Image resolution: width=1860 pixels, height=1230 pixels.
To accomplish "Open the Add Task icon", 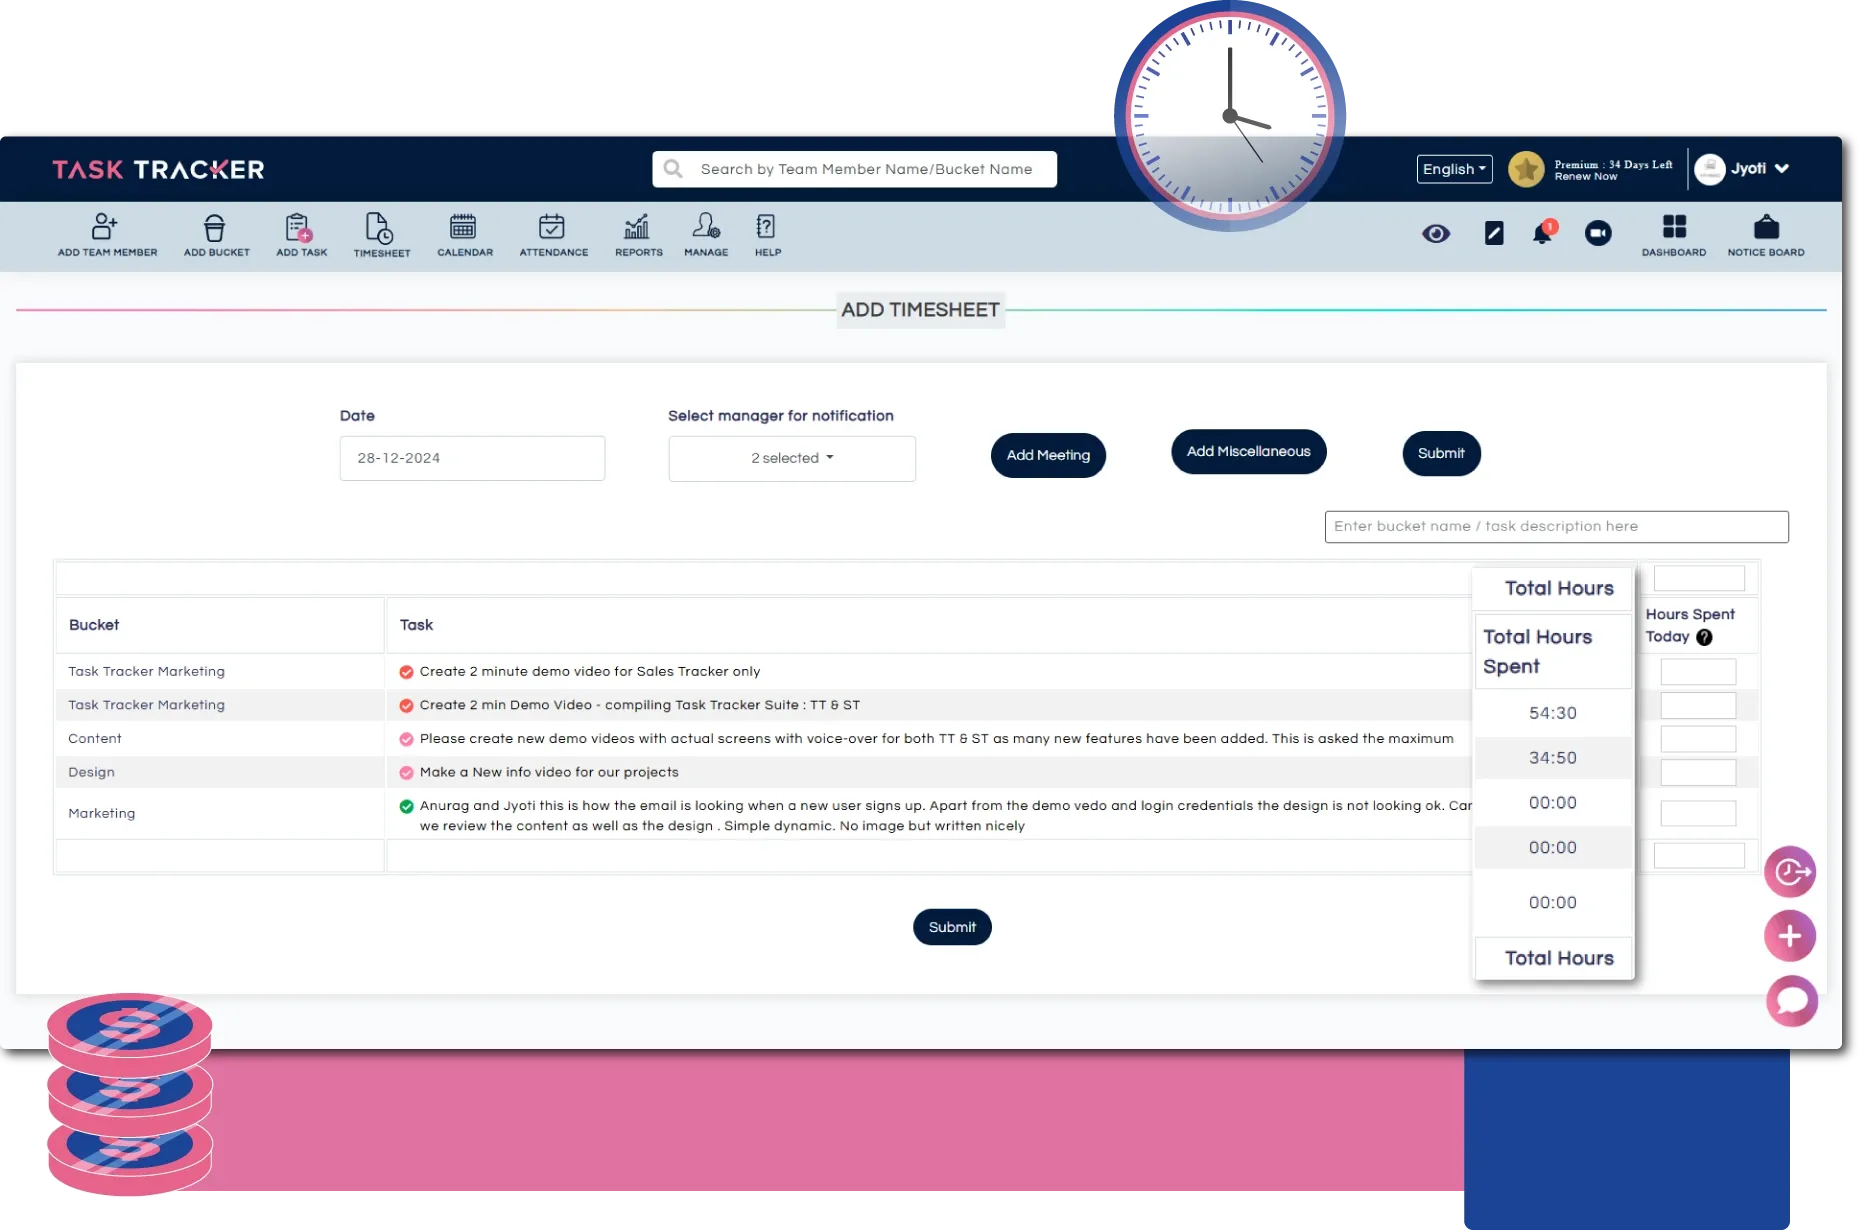I will point(301,236).
